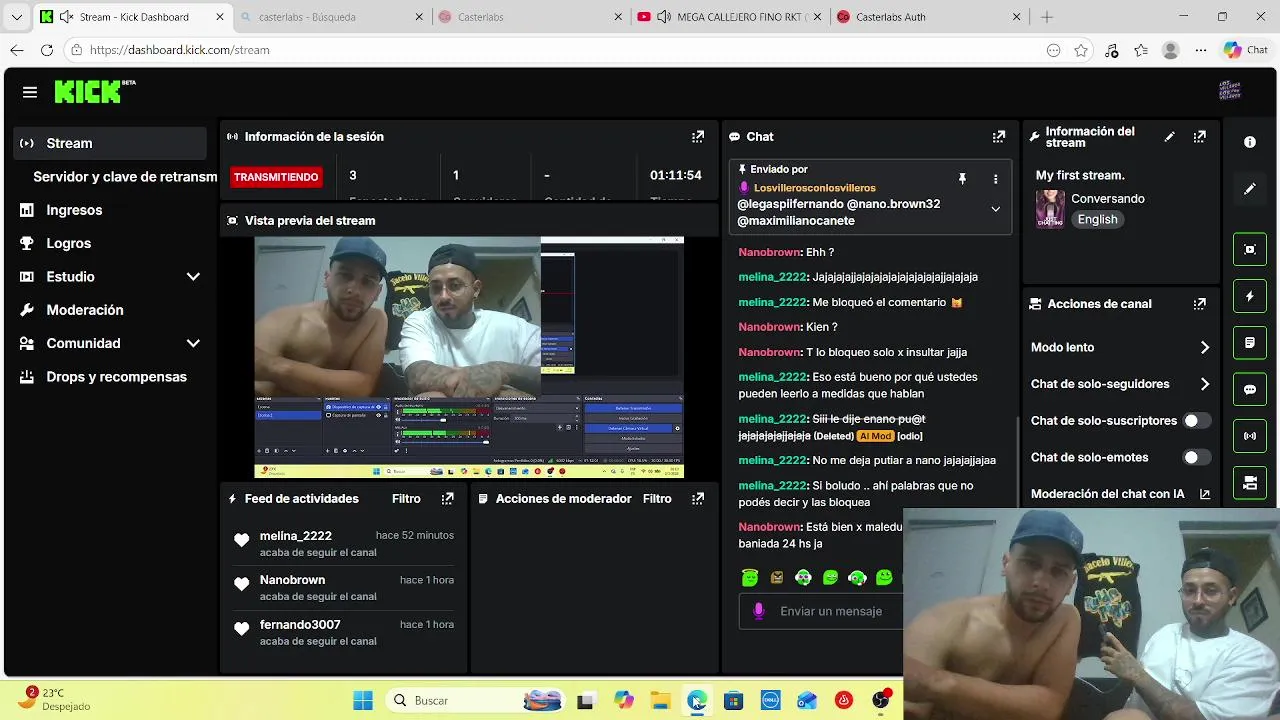Expand the Estudio sidebar section
This screenshot has height=720, width=1280.
tap(193, 277)
